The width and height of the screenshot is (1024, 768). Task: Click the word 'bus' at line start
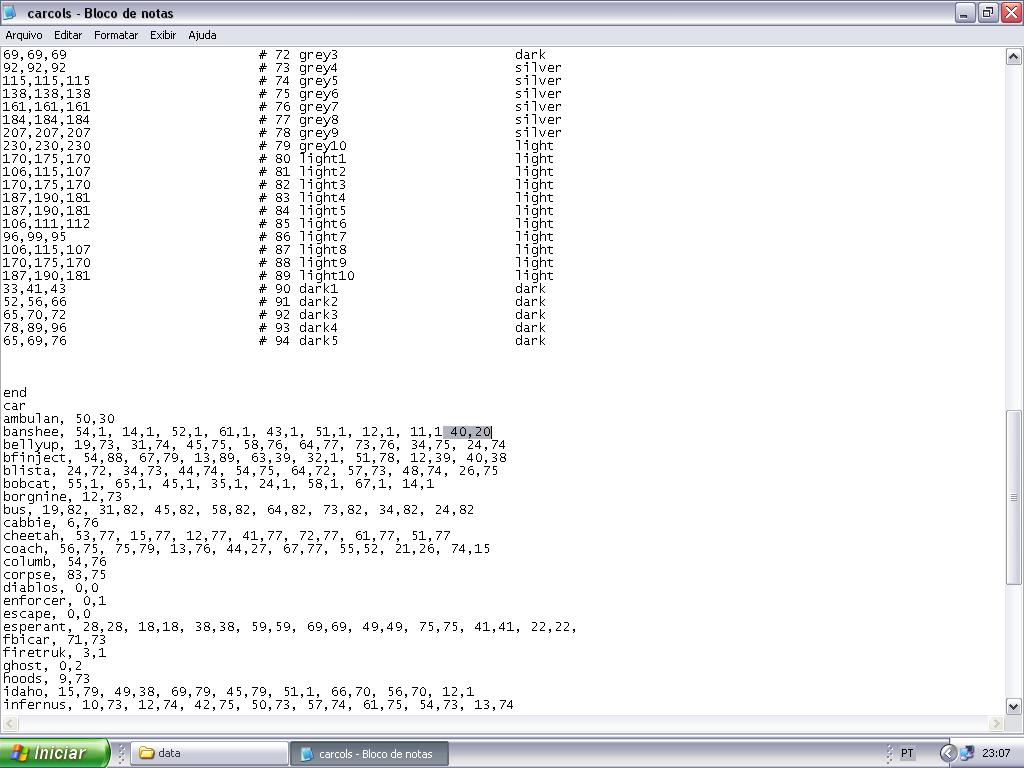click(15, 511)
